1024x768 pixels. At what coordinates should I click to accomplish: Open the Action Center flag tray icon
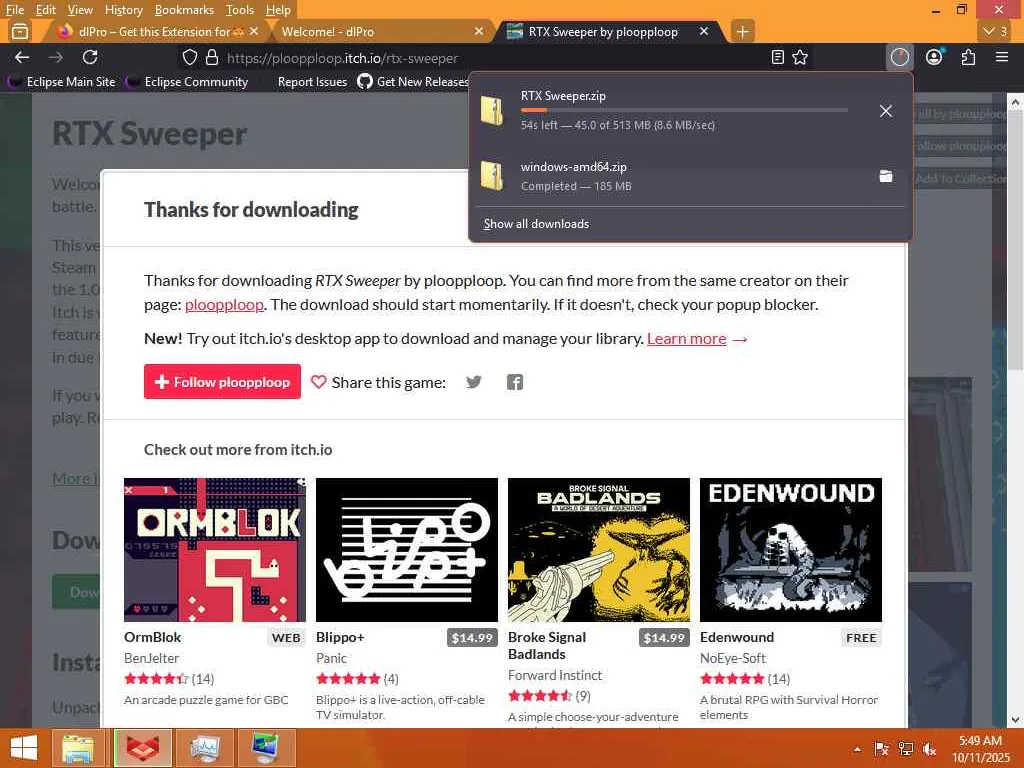click(881, 749)
